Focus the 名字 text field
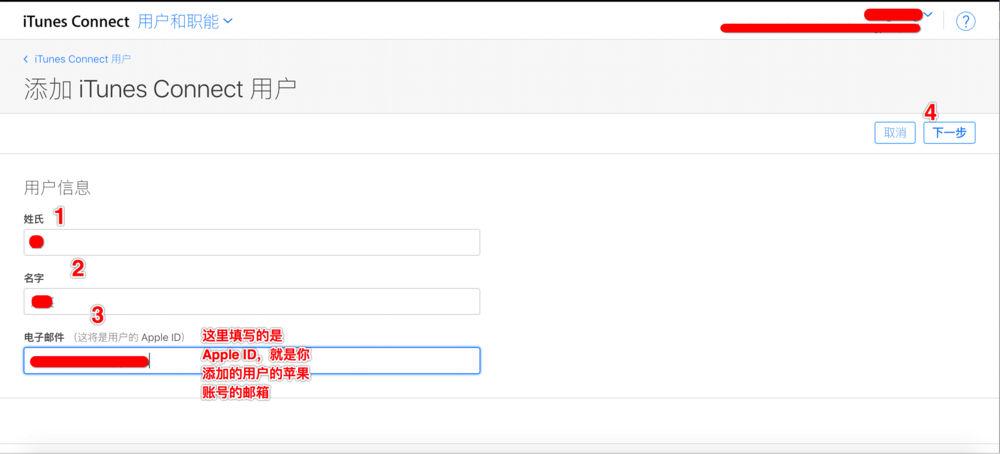 point(251,301)
